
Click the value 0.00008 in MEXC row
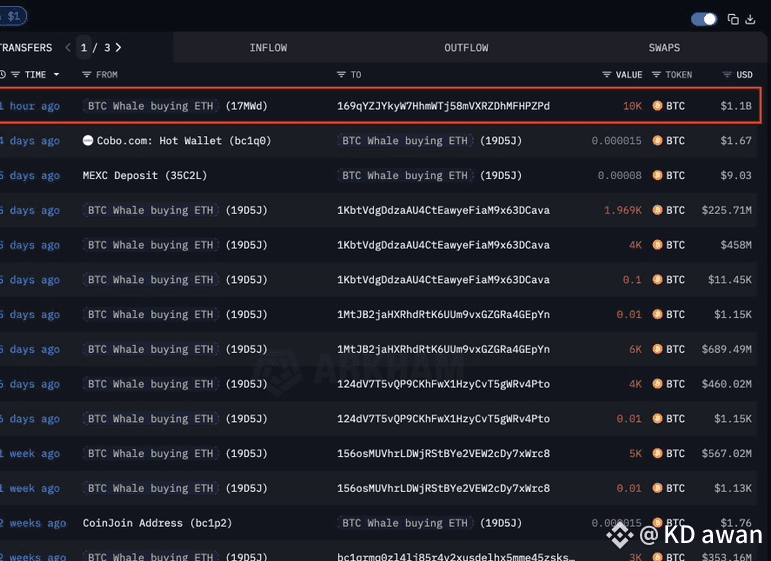(x=620, y=176)
